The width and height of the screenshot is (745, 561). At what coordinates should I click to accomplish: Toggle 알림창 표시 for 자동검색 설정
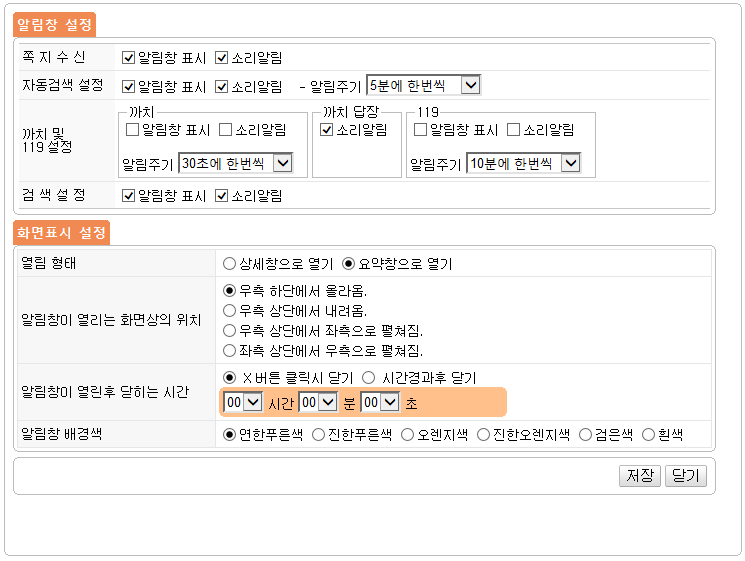click(129, 86)
